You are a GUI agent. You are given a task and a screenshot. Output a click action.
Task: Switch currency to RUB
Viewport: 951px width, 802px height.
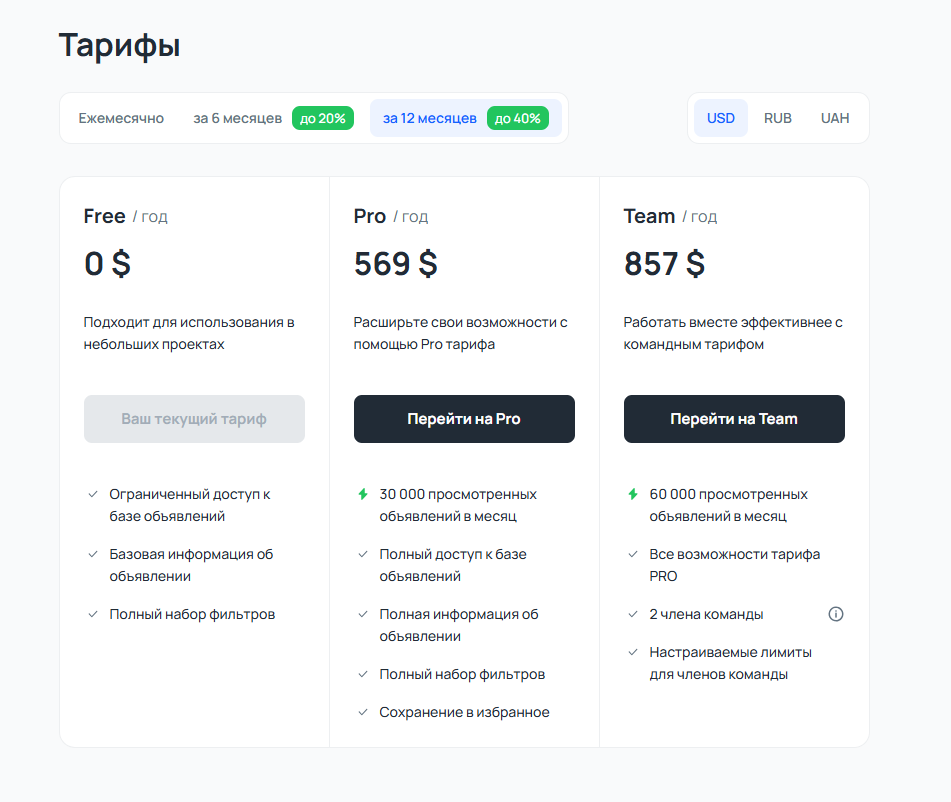(x=778, y=118)
